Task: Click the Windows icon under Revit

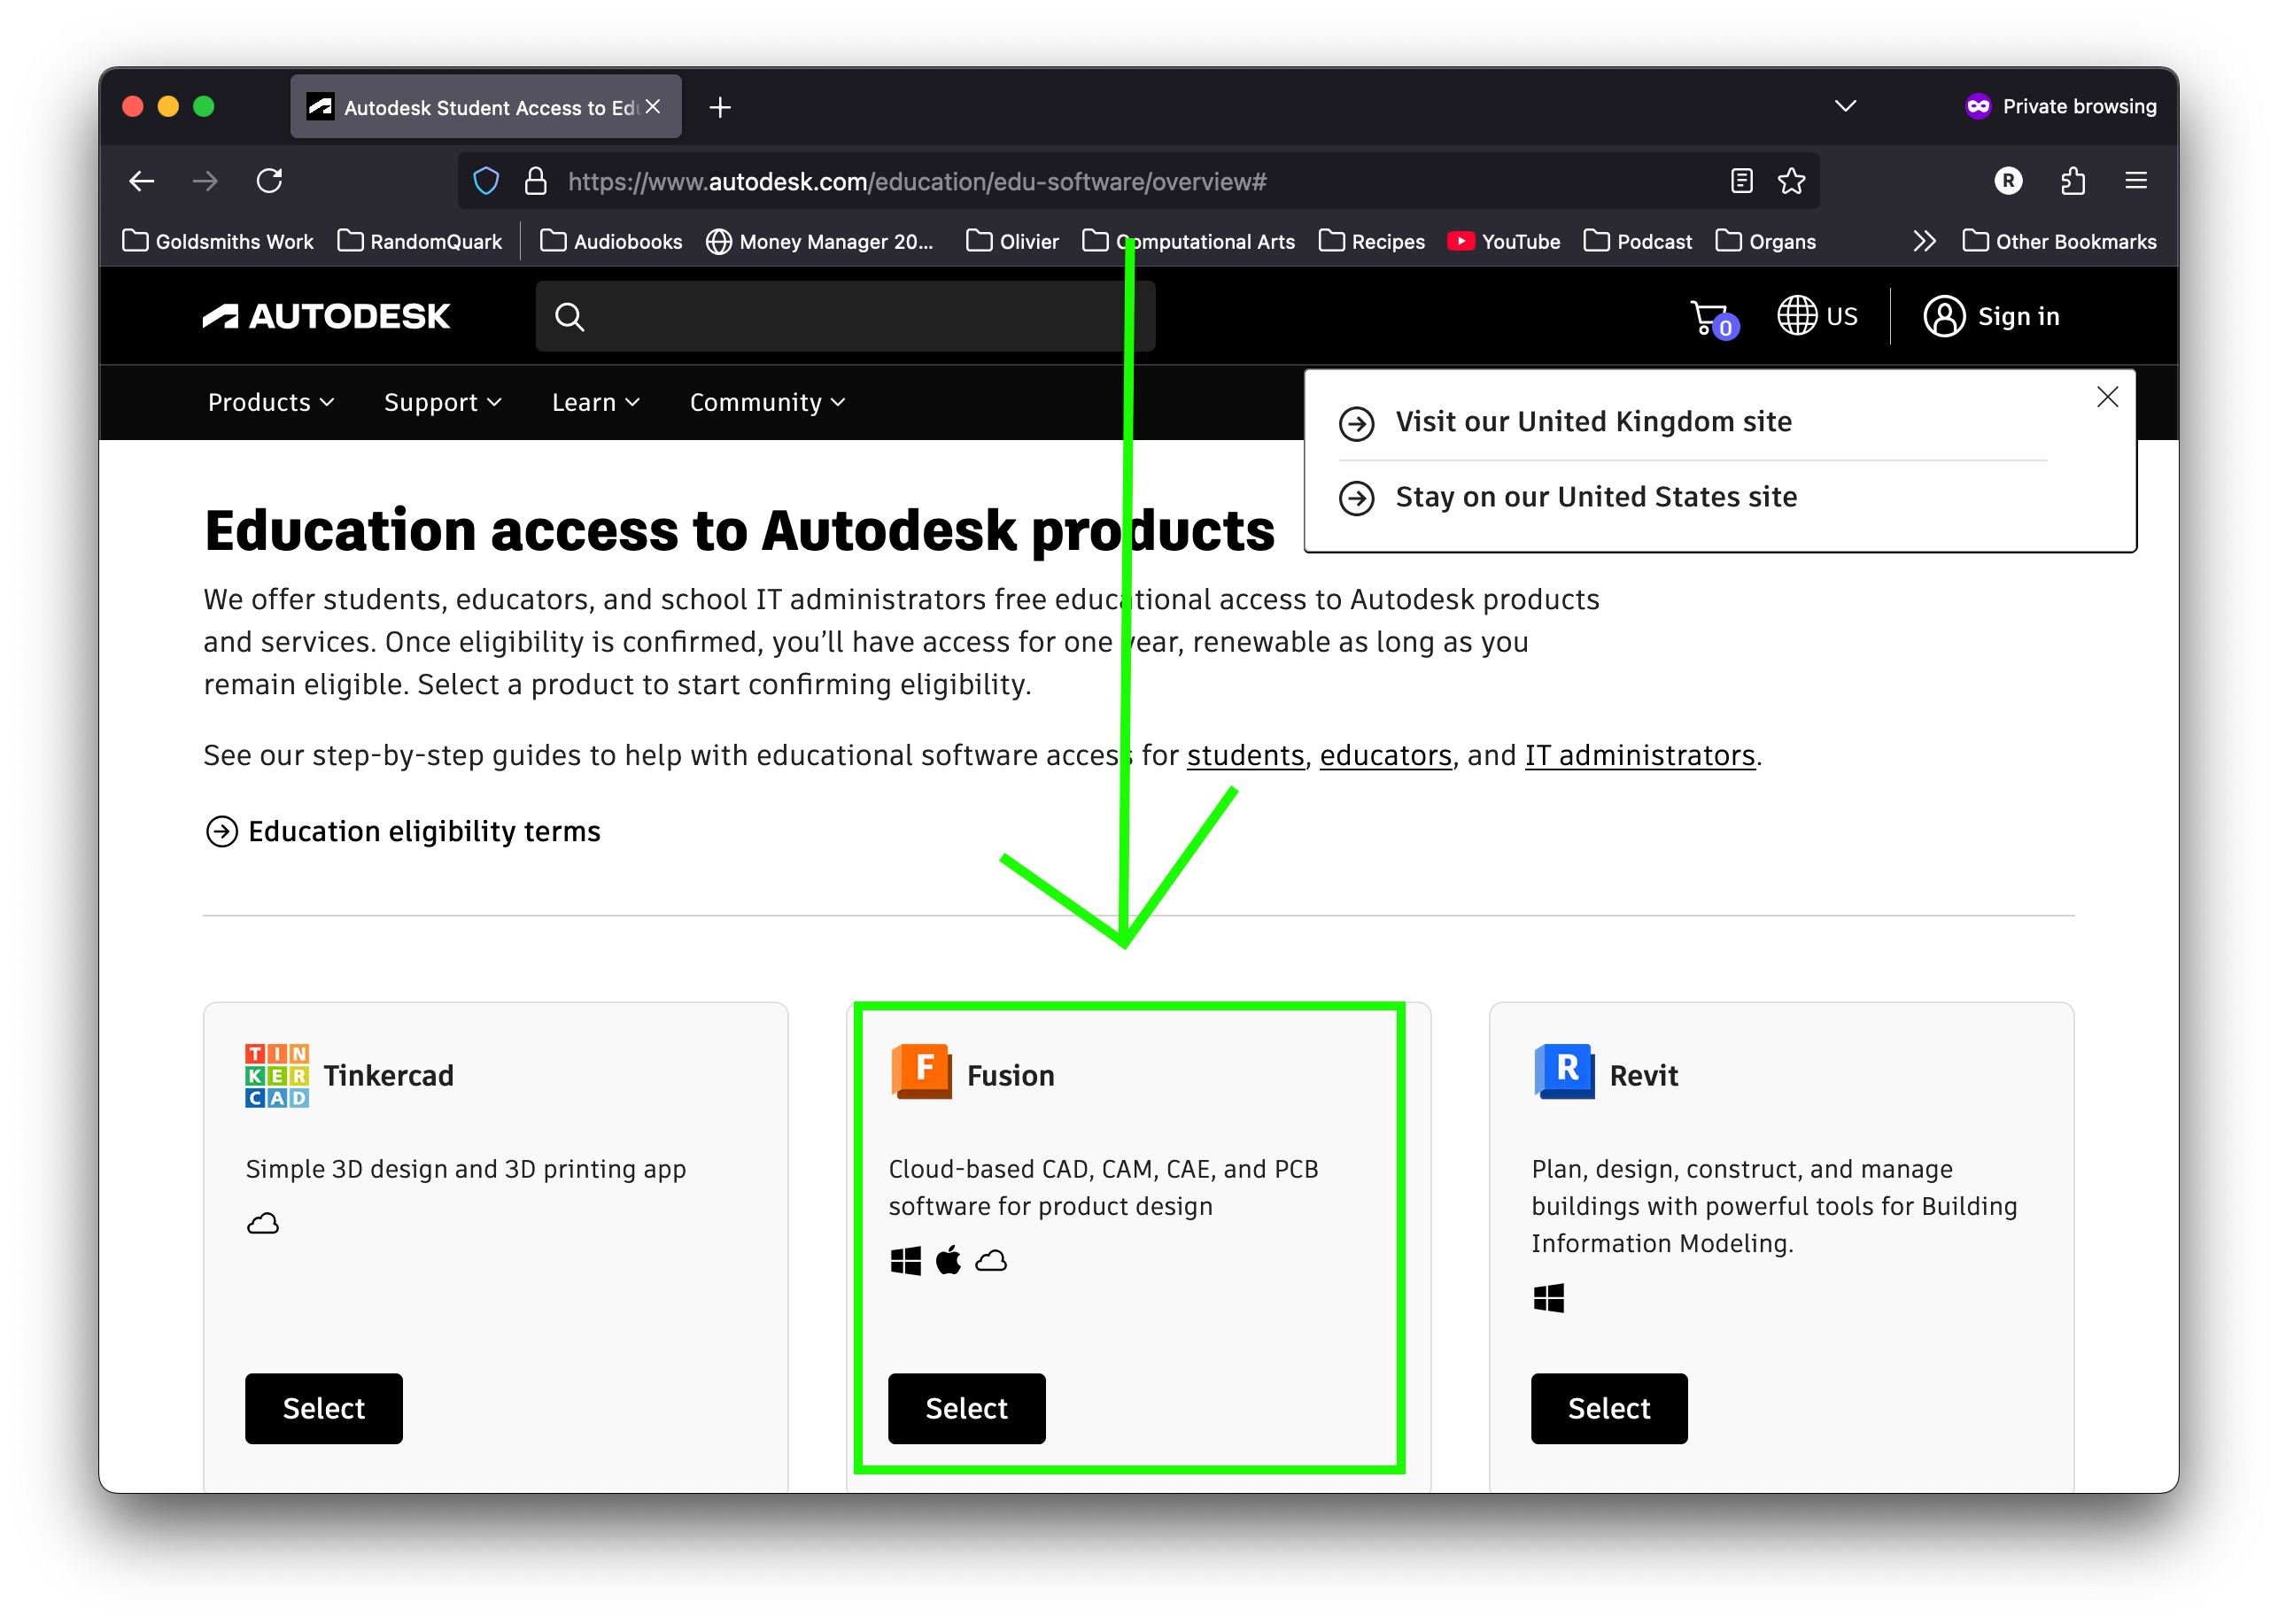Action: pyautogui.click(x=1548, y=1298)
